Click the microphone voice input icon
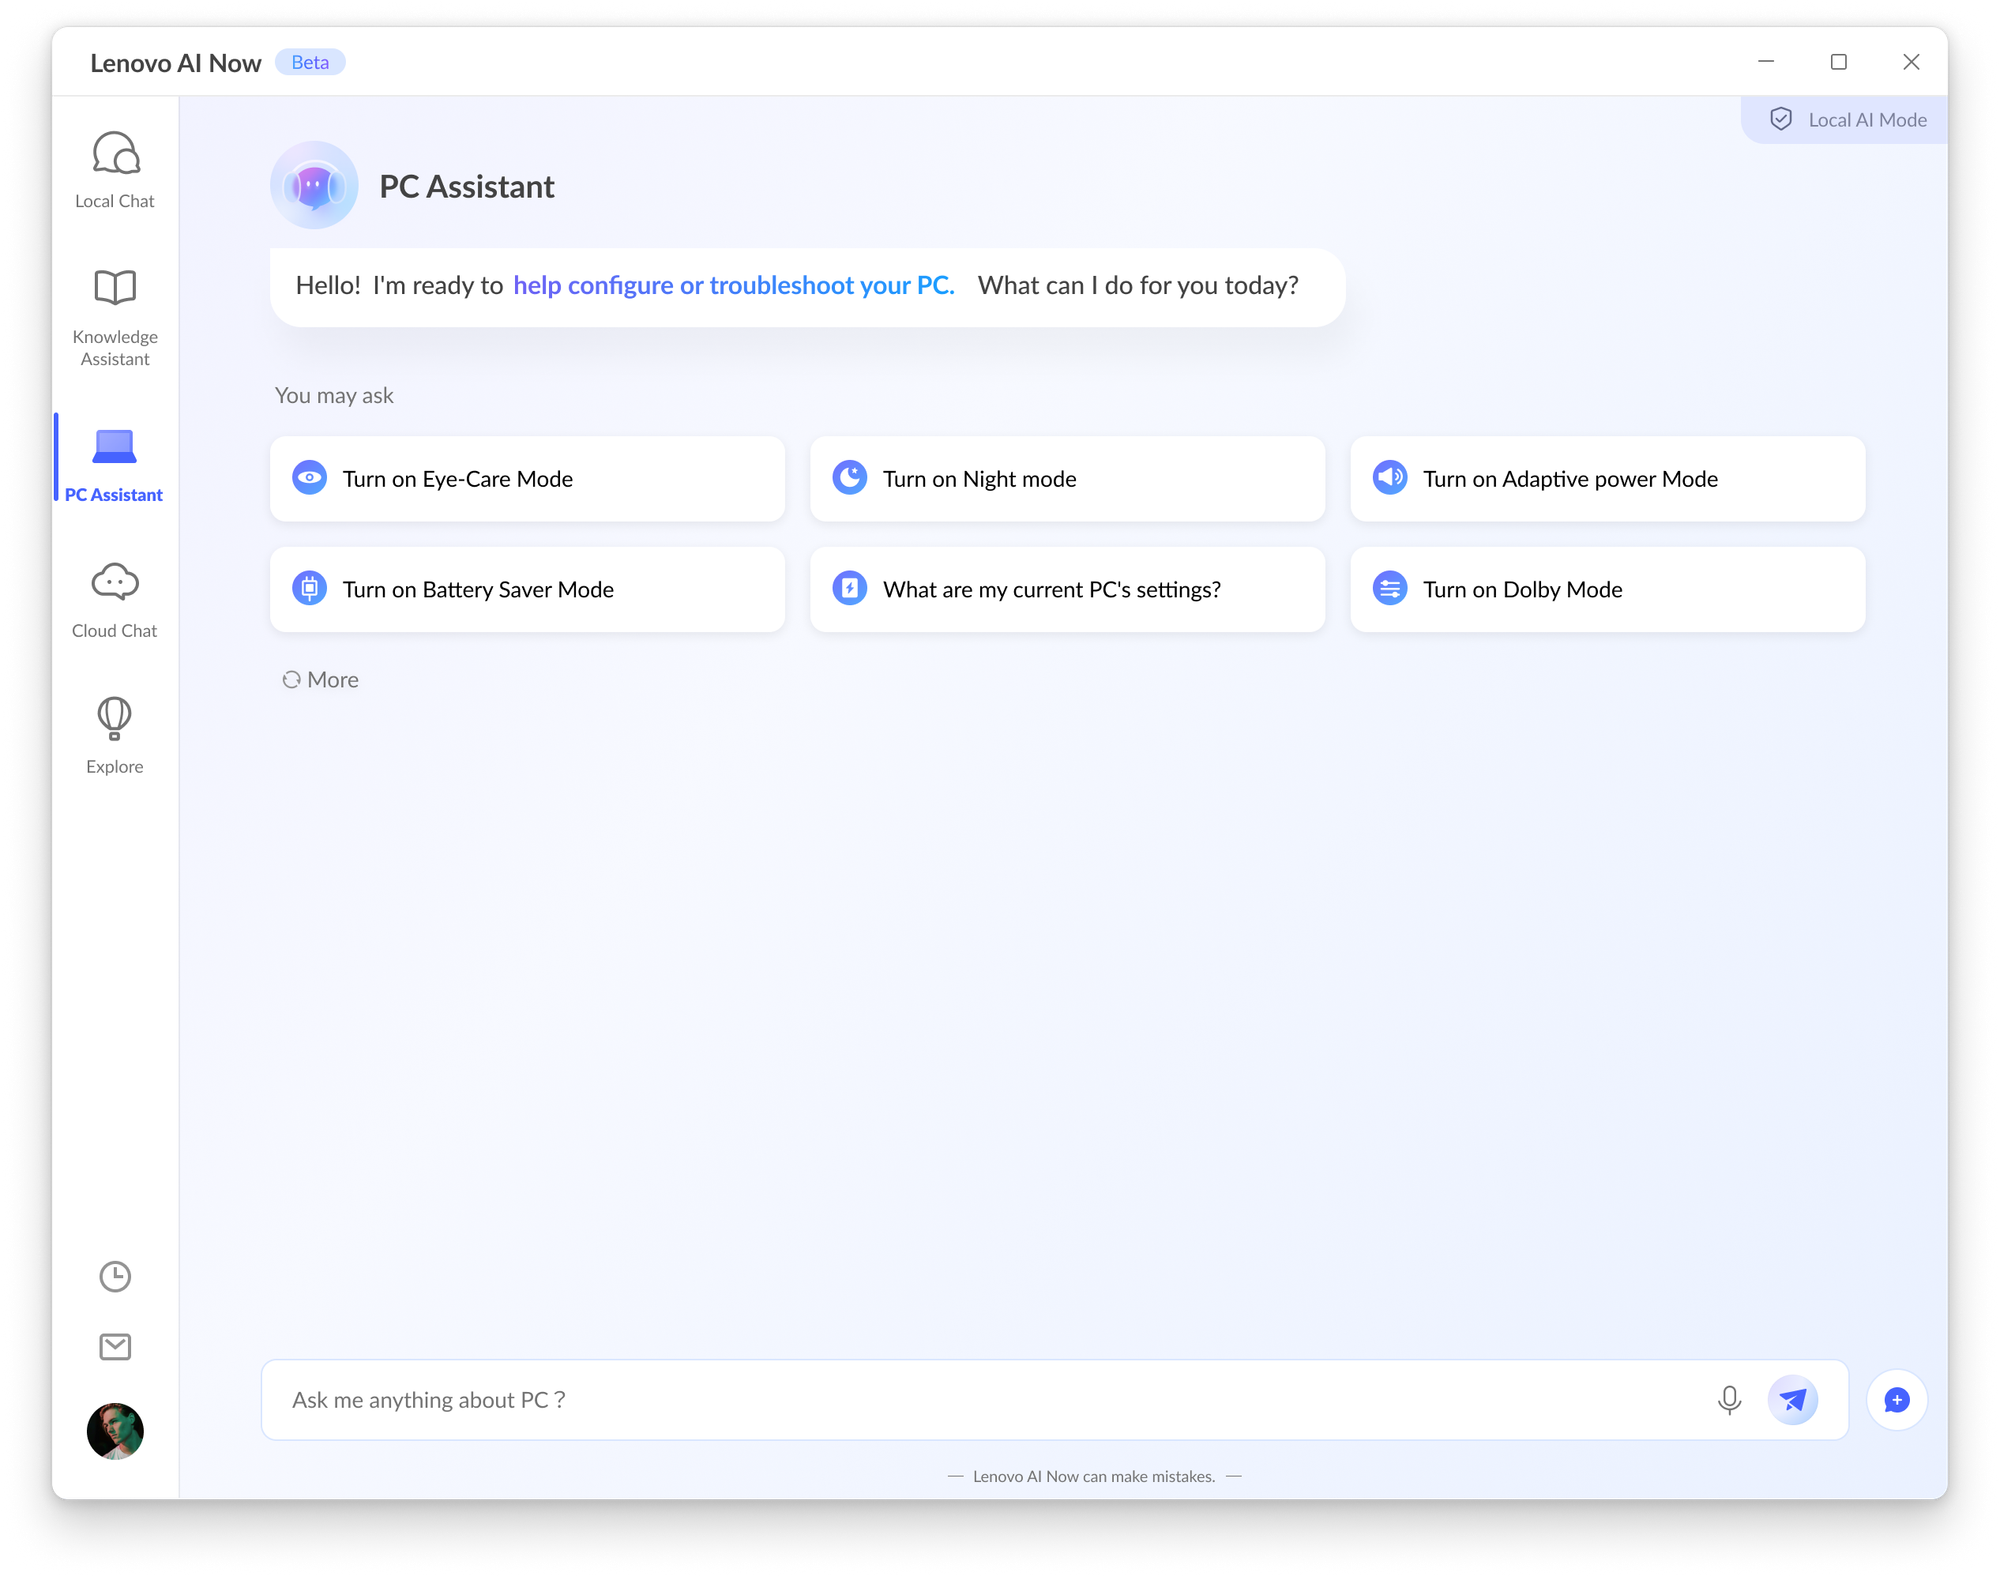Image resolution: width=2000 pixels, height=1577 pixels. [1729, 1399]
